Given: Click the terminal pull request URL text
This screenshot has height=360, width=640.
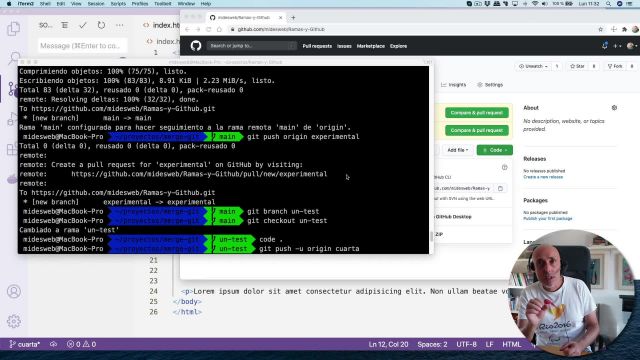Looking at the screenshot, I should (x=199, y=174).
